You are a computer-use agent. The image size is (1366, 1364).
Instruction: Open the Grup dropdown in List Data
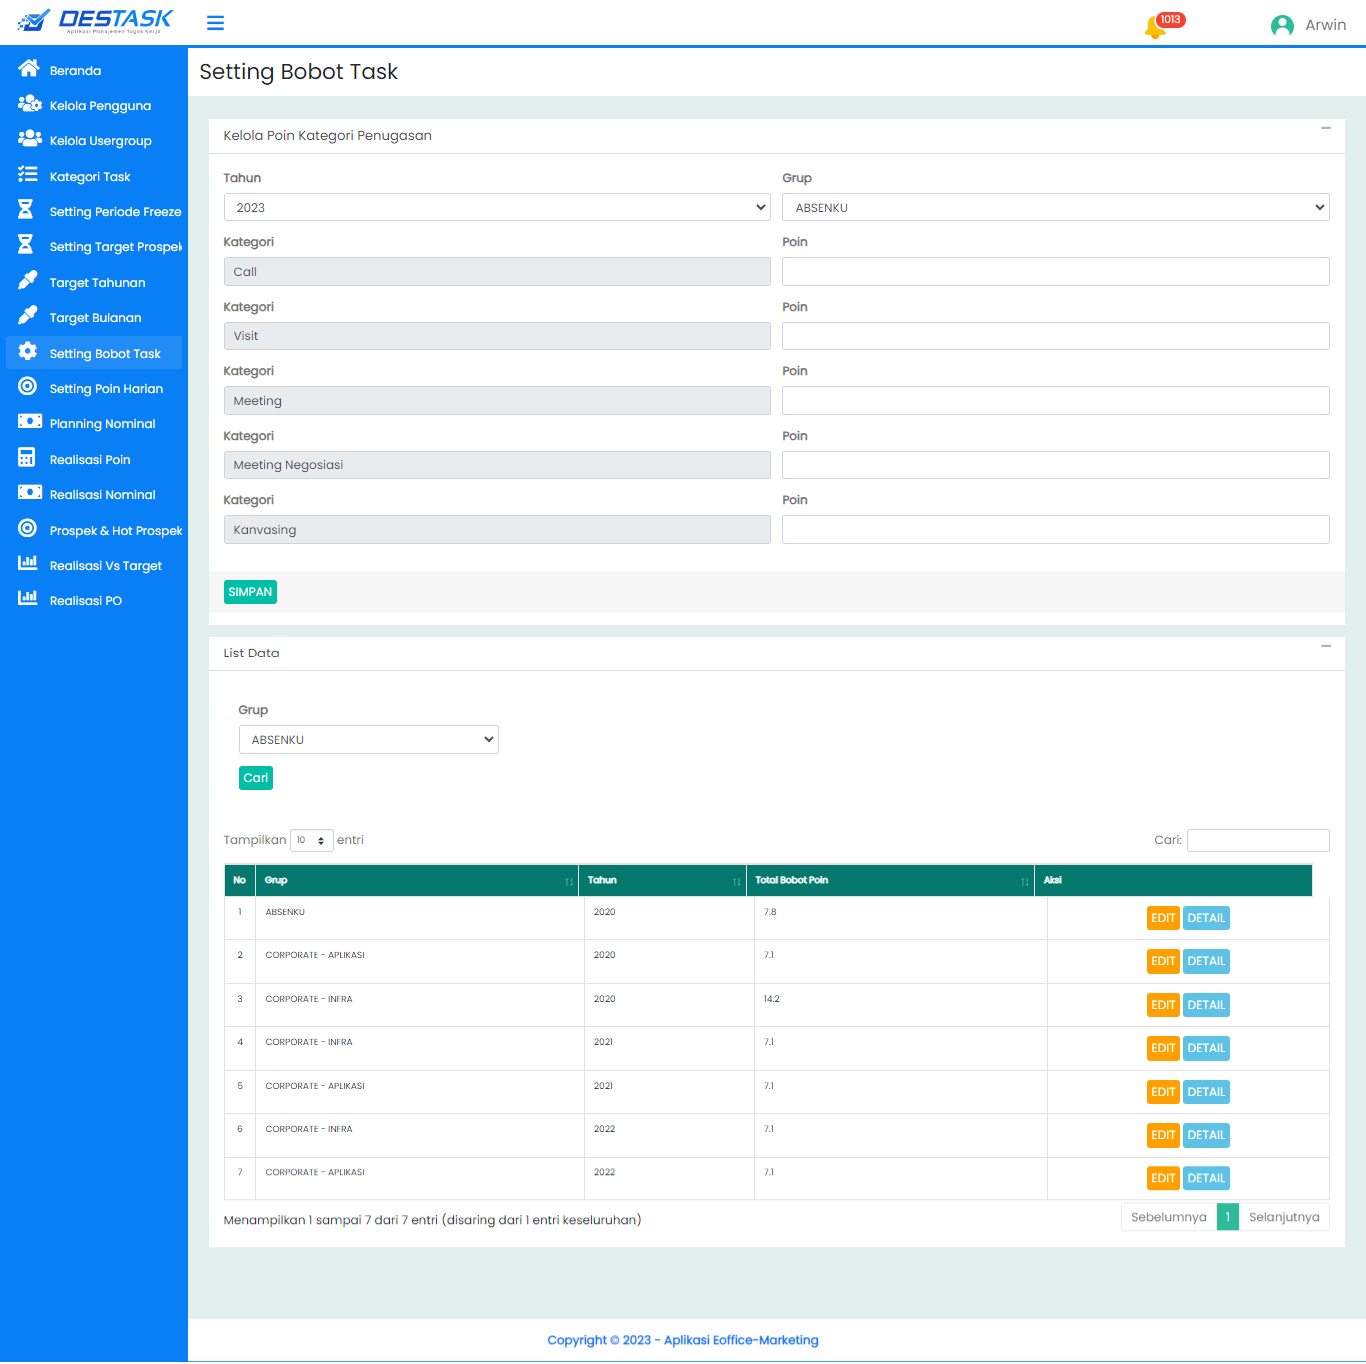point(368,740)
